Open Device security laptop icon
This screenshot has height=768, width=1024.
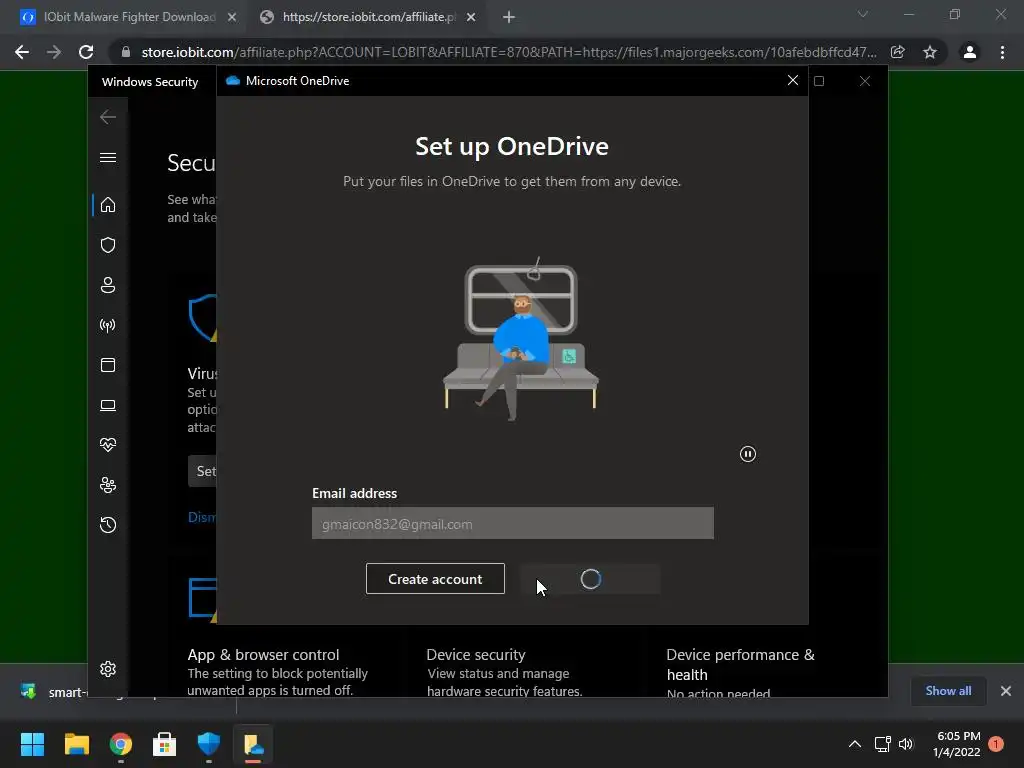(108, 406)
